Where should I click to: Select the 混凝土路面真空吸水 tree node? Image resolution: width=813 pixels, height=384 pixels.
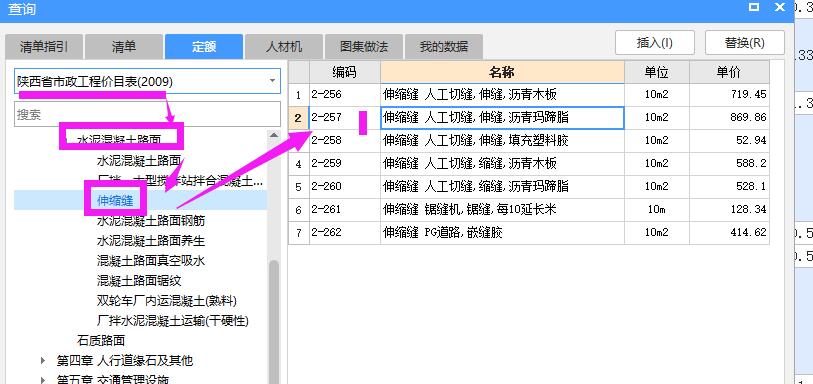click(x=151, y=261)
